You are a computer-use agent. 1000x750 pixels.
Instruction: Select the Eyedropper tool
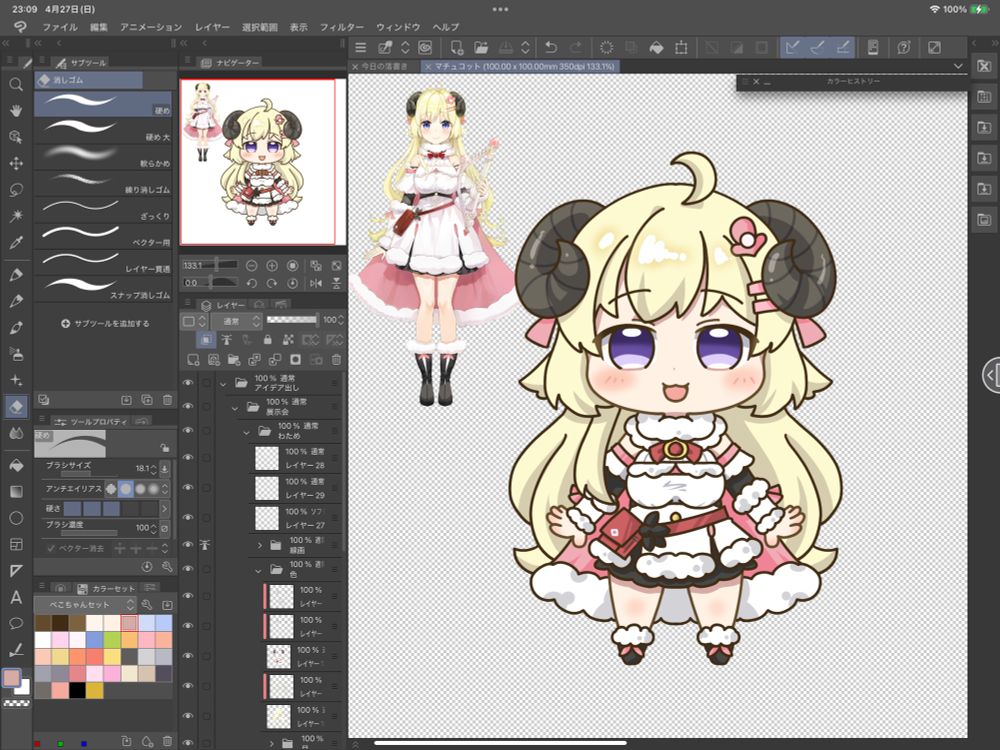click(x=16, y=242)
